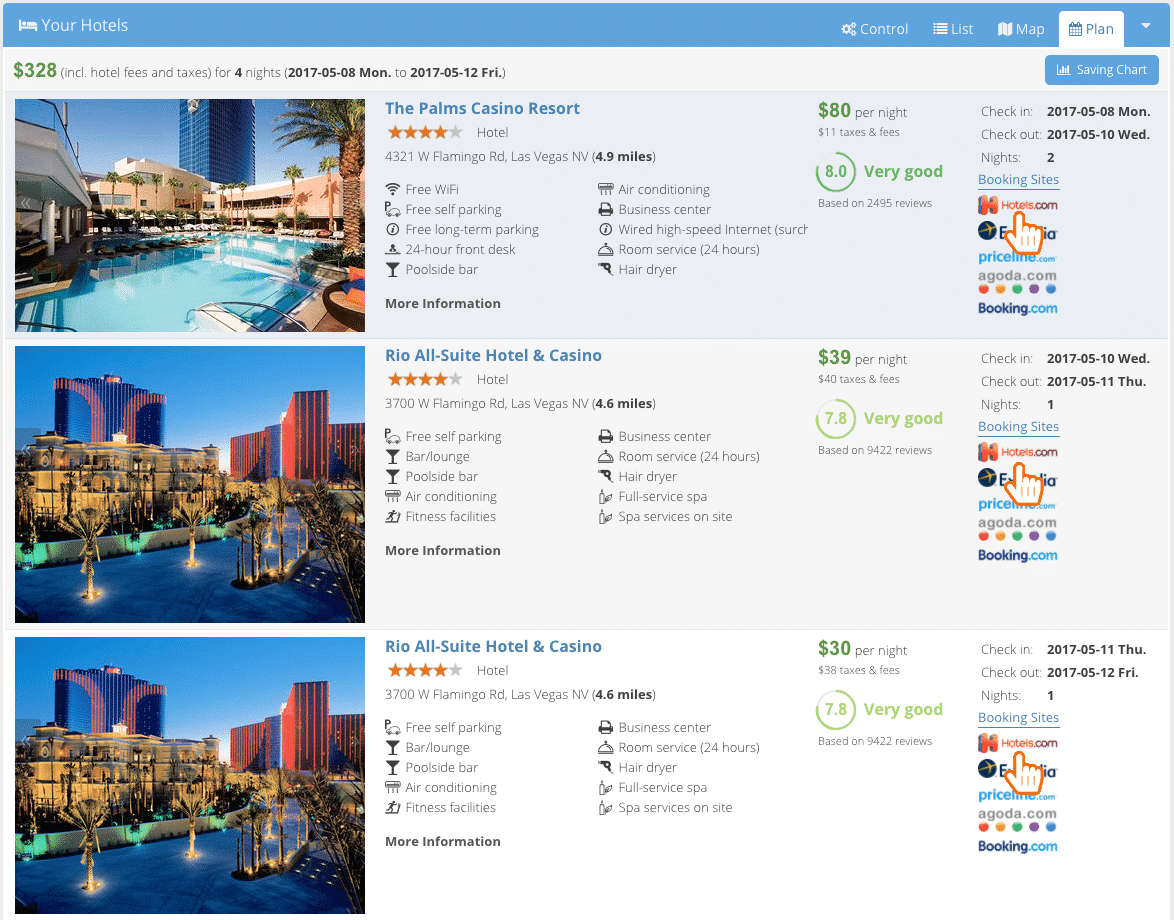This screenshot has height=920, width=1174.
Task: Switch to the Control tab
Action: (874, 29)
